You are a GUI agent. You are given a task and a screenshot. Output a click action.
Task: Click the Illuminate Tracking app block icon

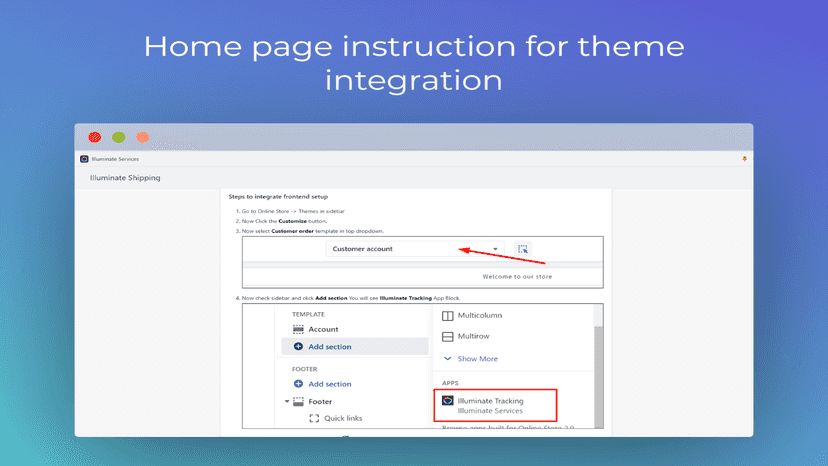[x=447, y=400]
